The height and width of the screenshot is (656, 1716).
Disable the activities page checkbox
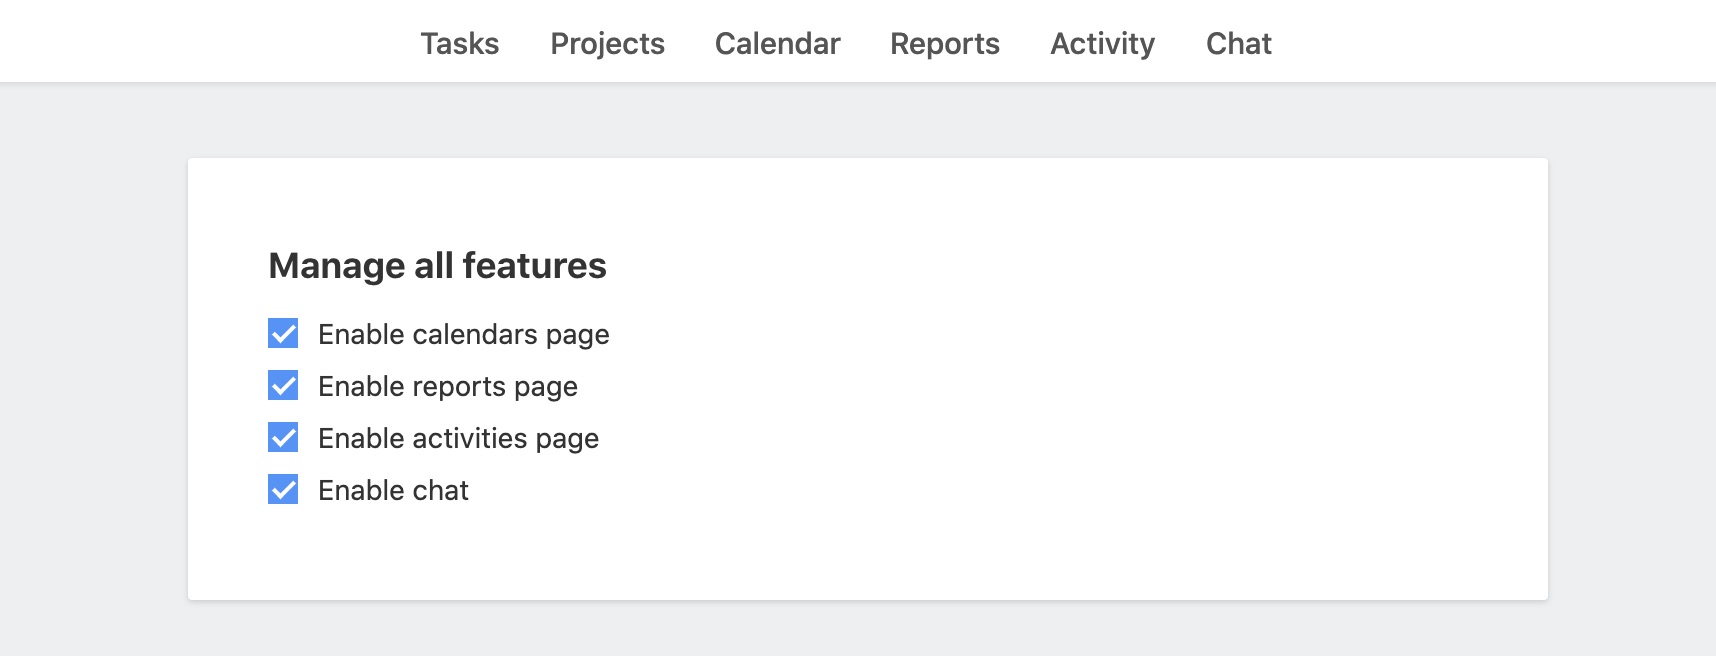(283, 437)
